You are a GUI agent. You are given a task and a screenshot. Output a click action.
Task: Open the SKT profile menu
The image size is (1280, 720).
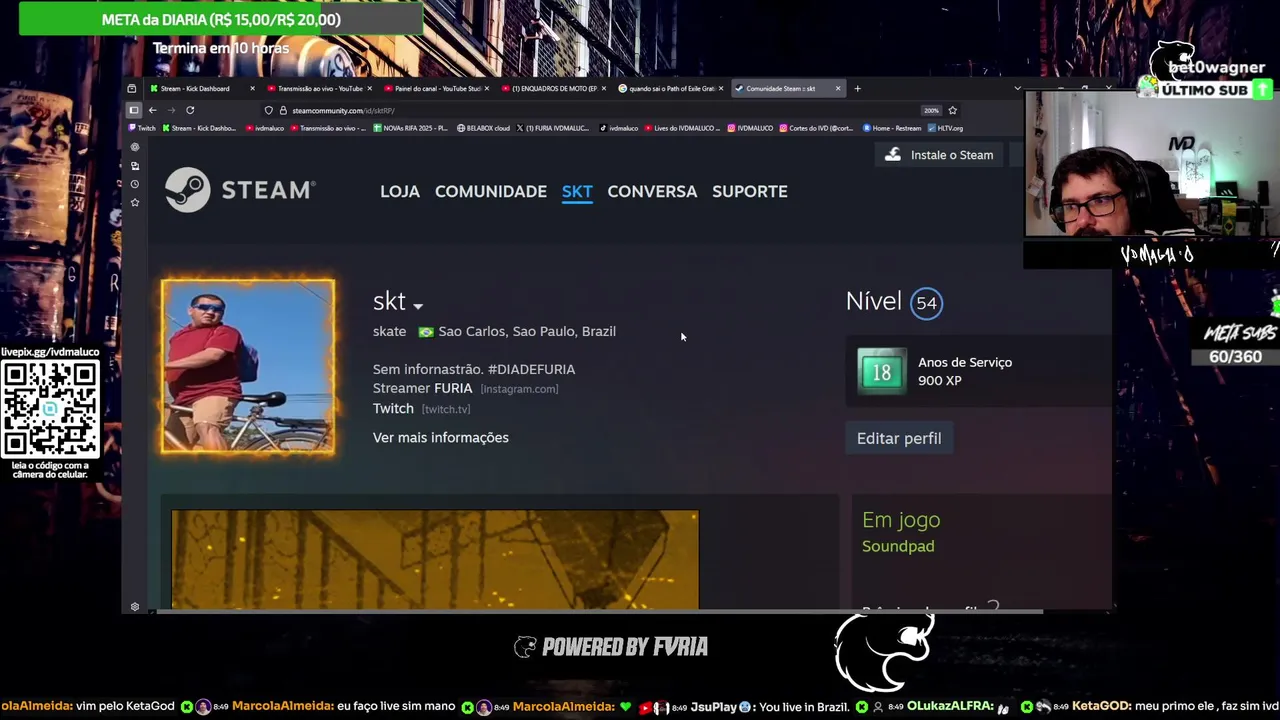[x=577, y=191]
